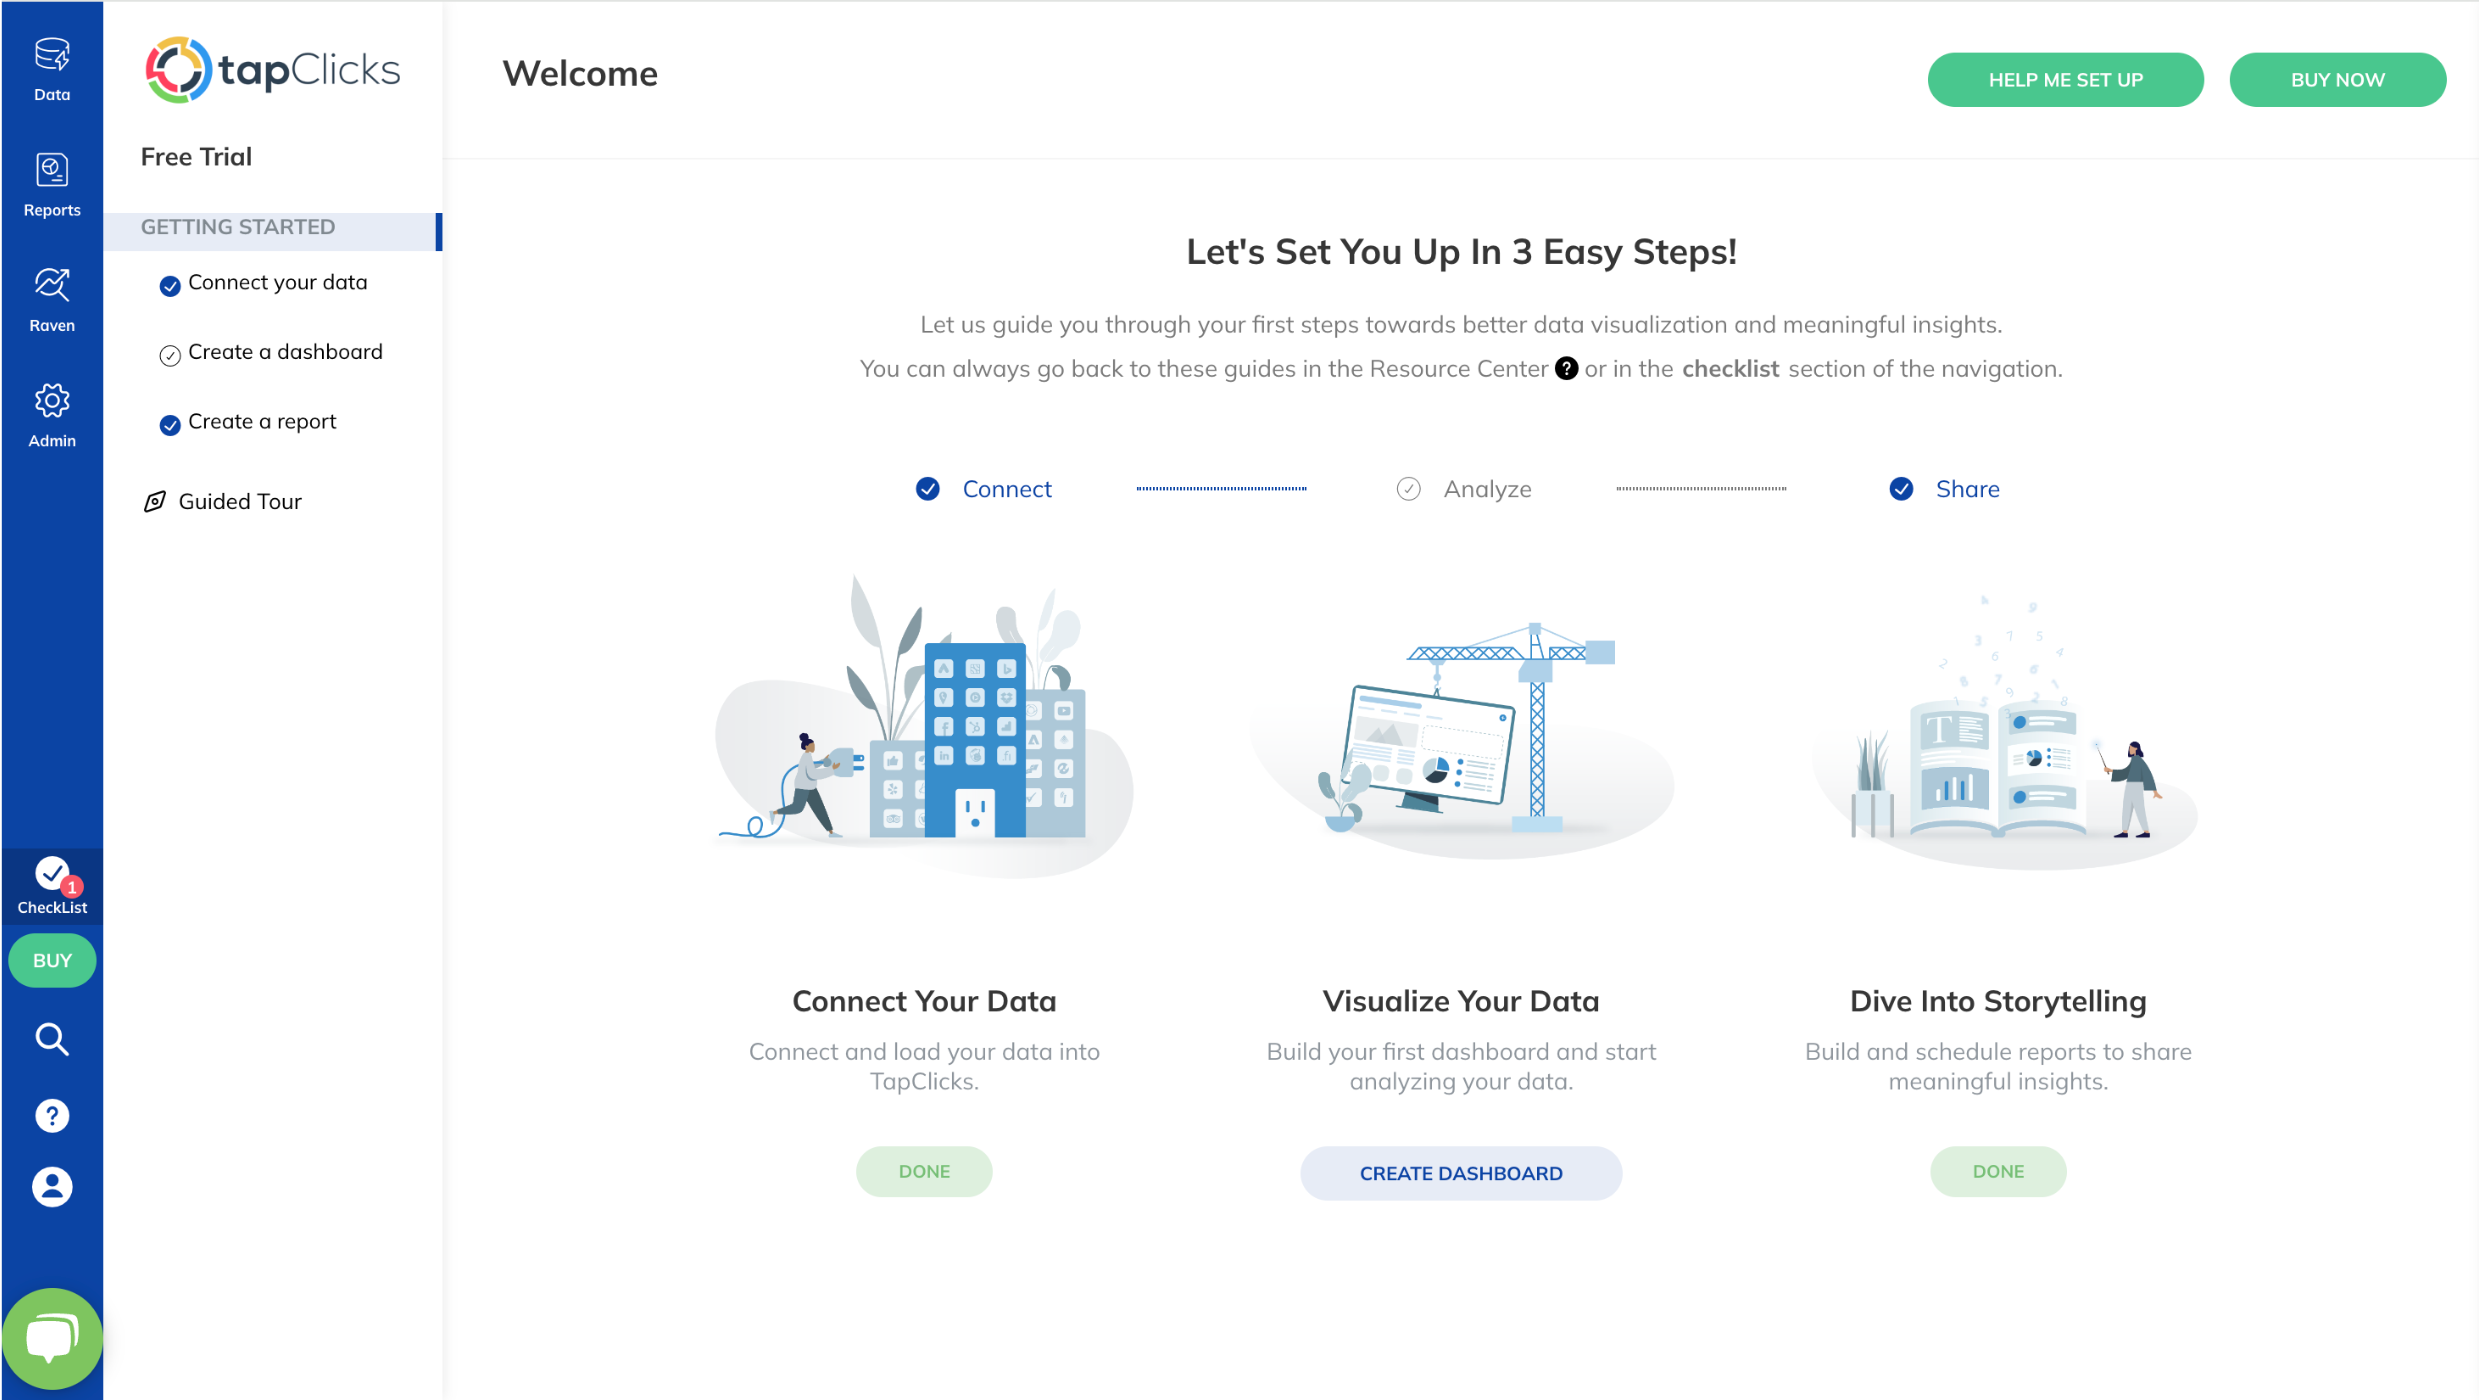Open the user account profile icon
This screenshot has height=1400, width=2479.
51,1186
